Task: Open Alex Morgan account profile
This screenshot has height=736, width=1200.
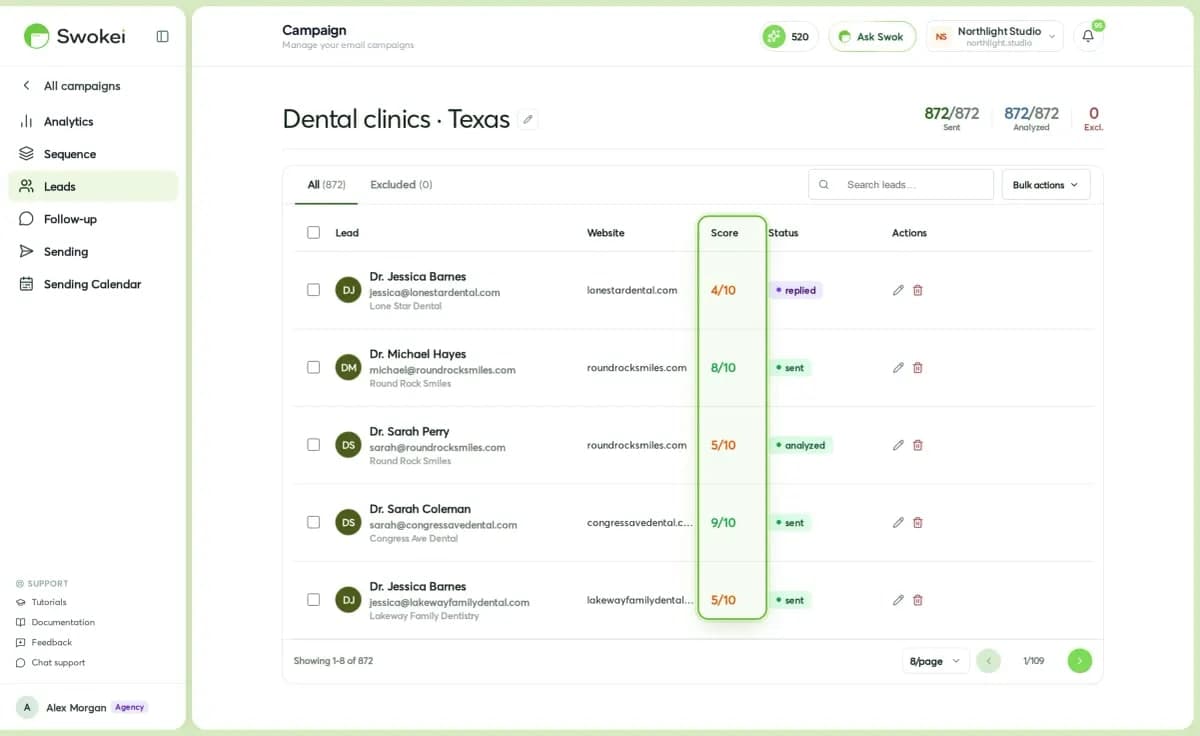Action: pyautogui.click(x=83, y=707)
